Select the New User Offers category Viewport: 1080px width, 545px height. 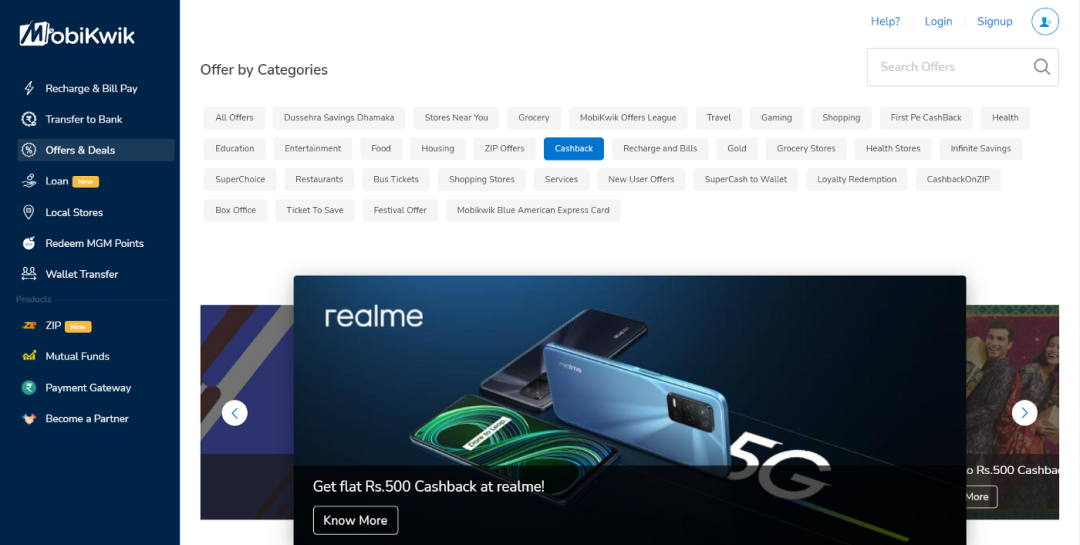tap(641, 180)
